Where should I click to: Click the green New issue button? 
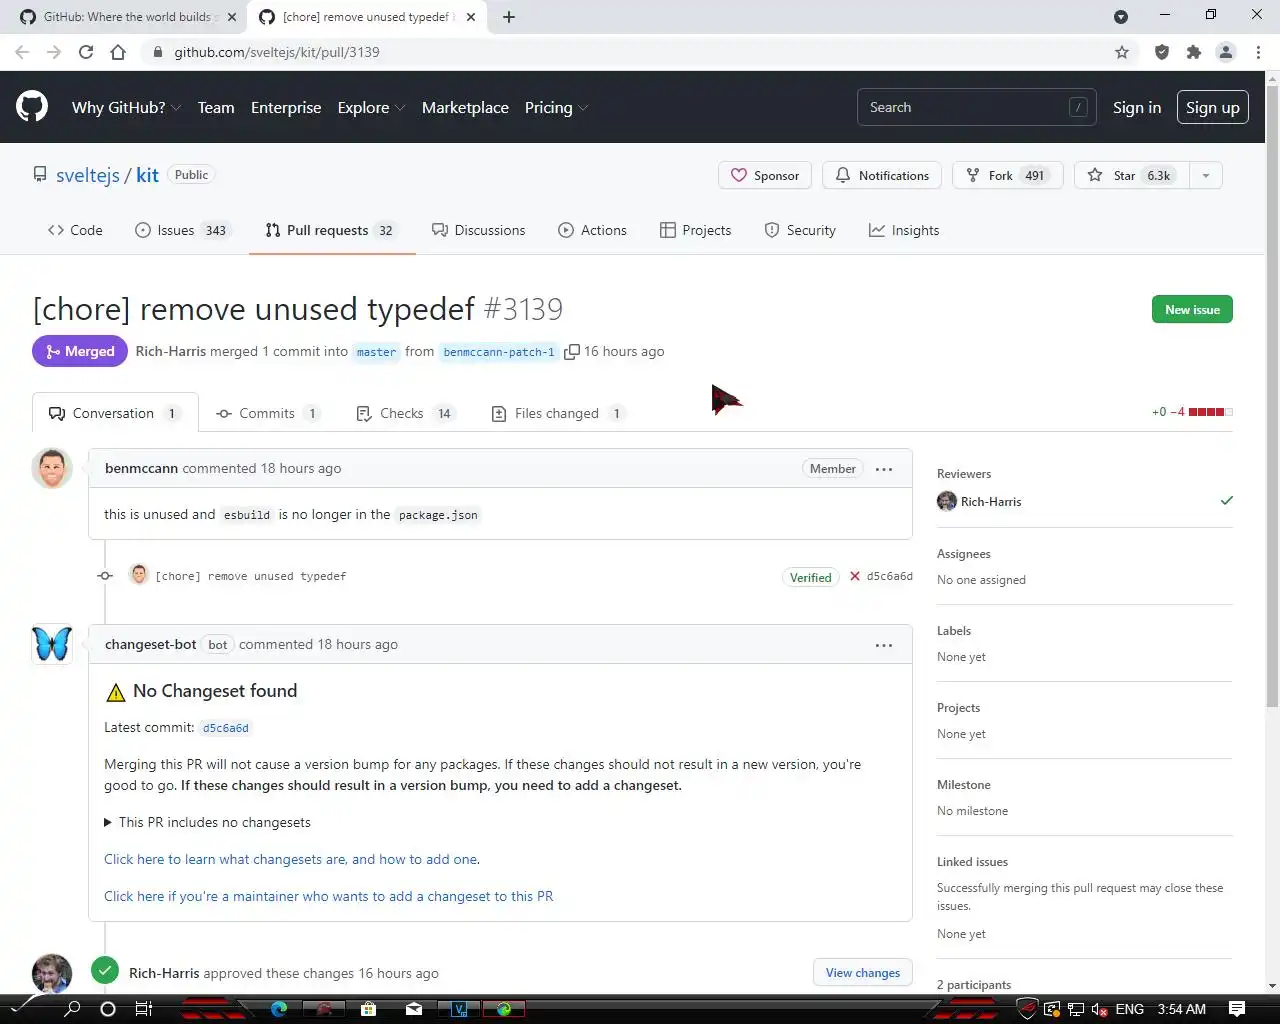(1192, 309)
